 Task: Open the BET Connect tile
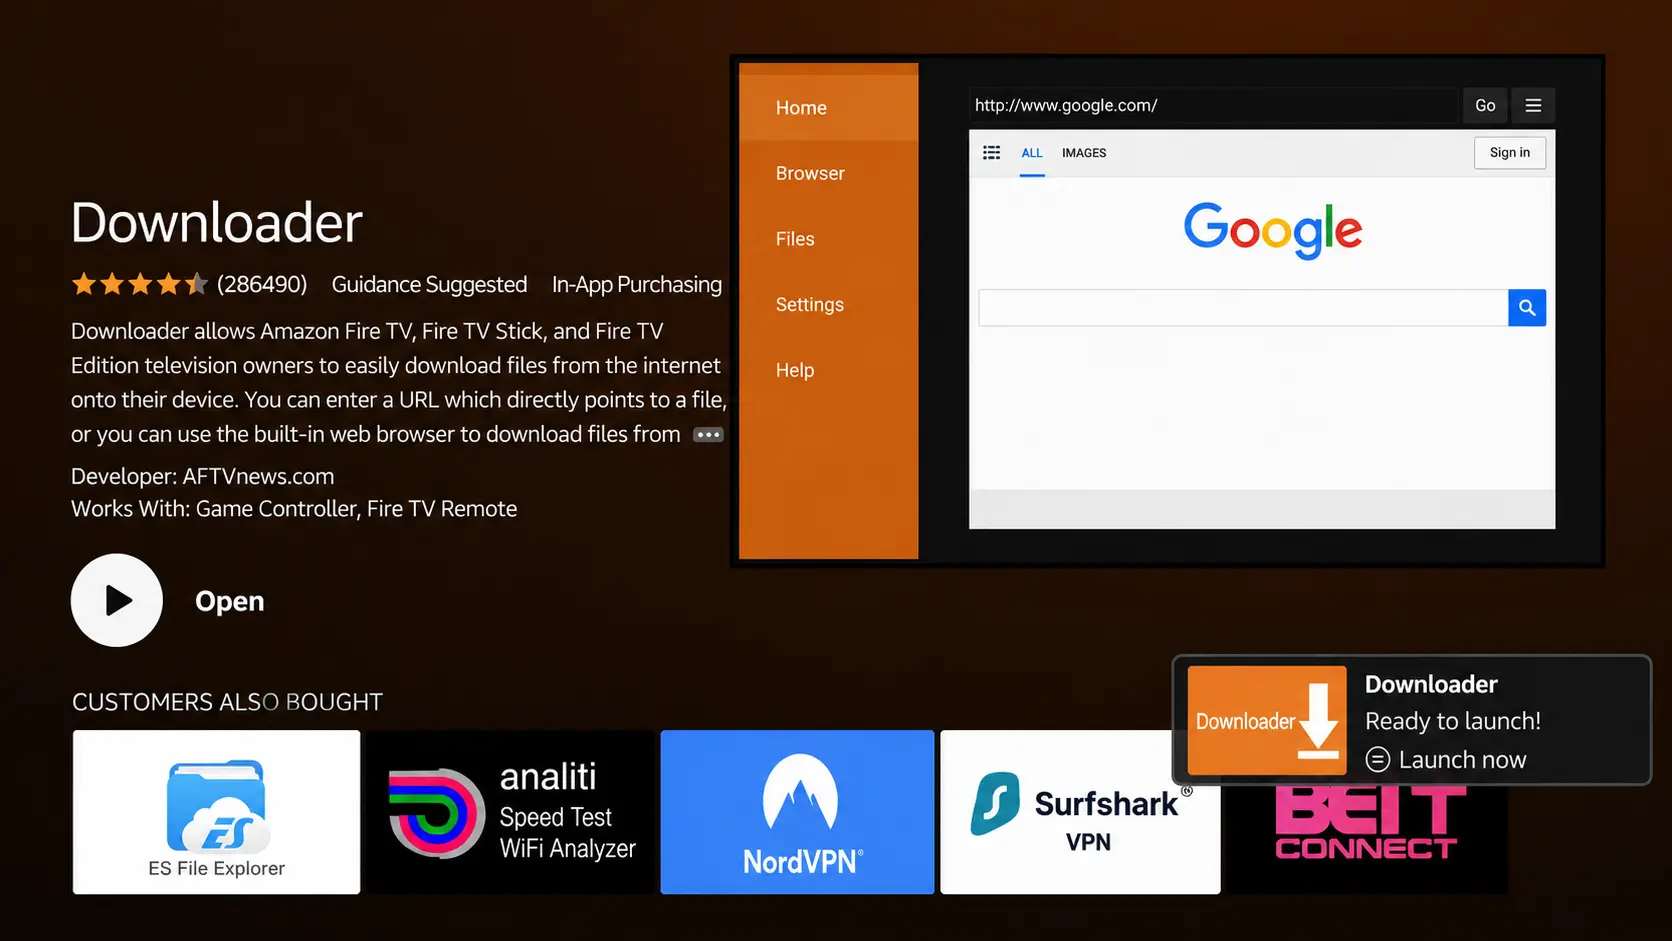tap(1367, 838)
